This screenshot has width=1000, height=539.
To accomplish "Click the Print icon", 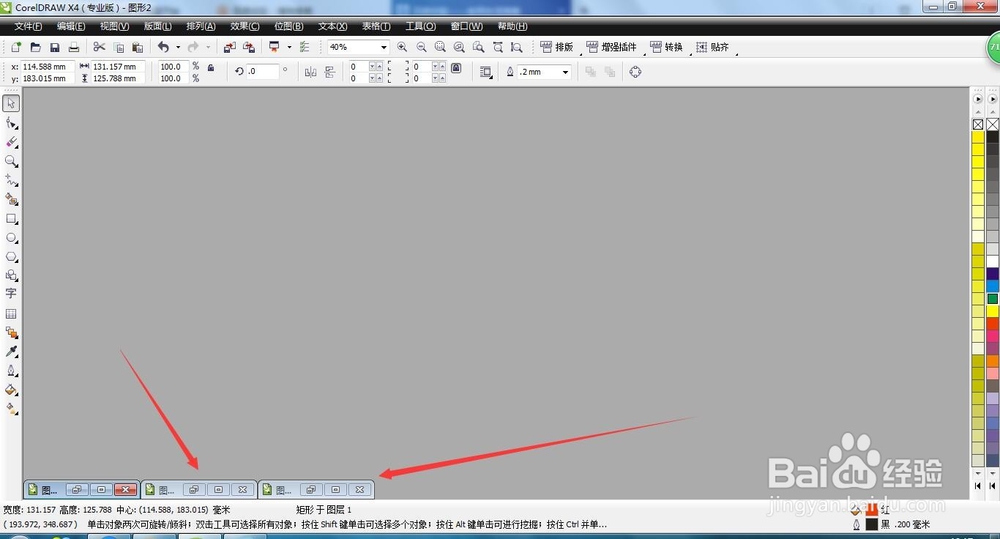I will 74,47.
